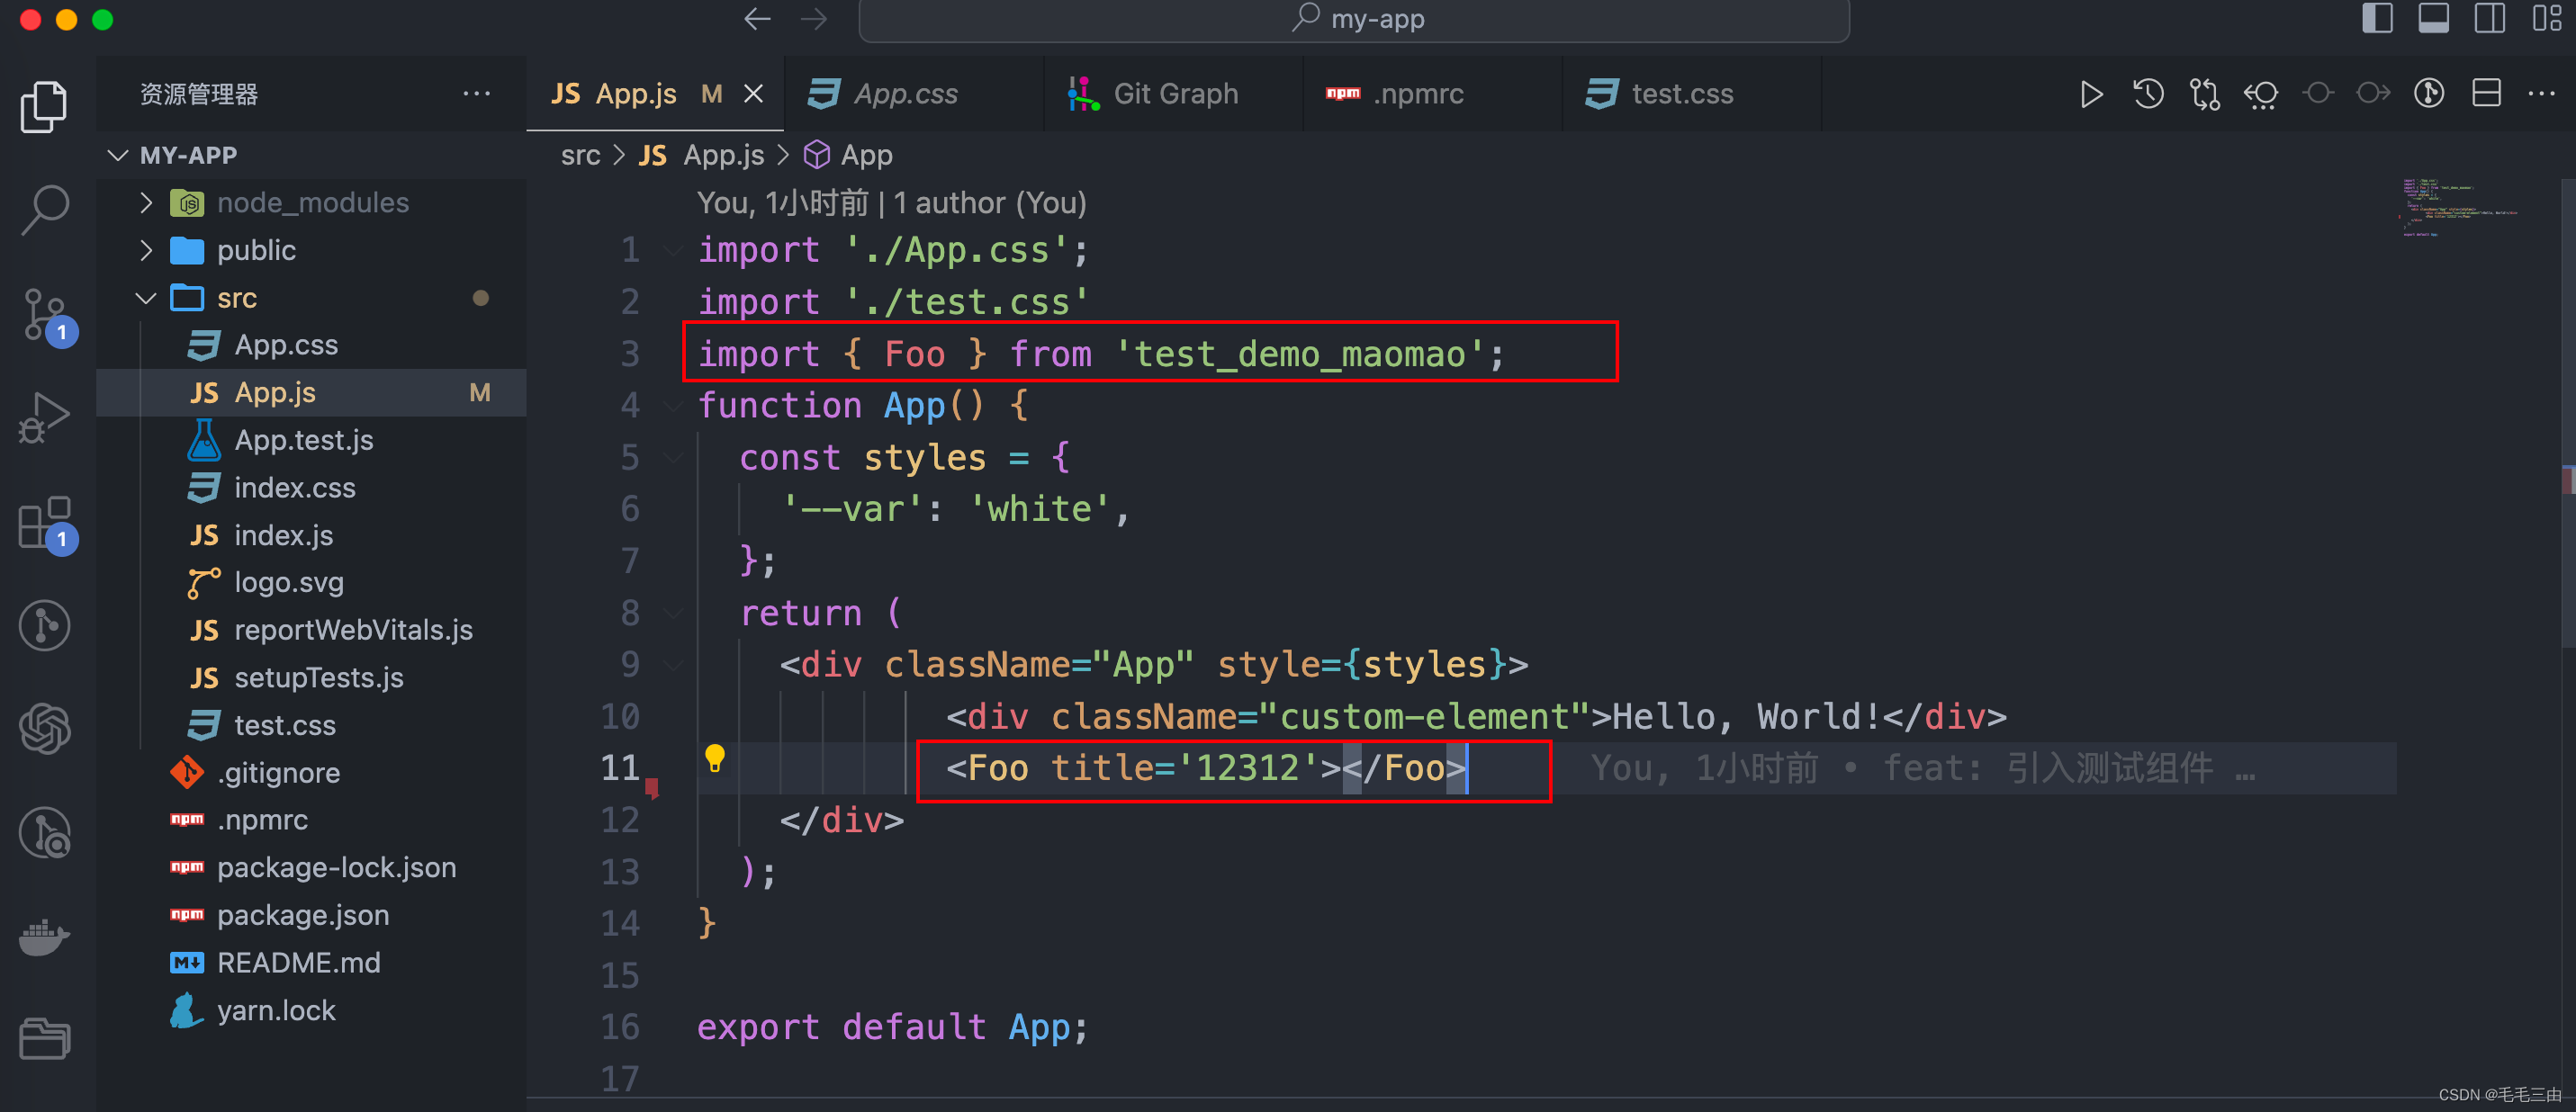The image size is (2576, 1112).
Task: Close the App.js tab
Action: (x=754, y=94)
